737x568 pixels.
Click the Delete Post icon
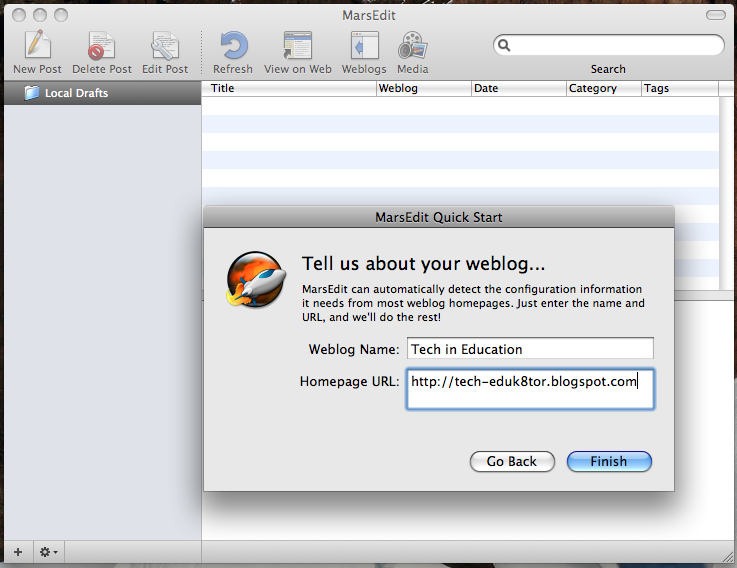[102, 45]
